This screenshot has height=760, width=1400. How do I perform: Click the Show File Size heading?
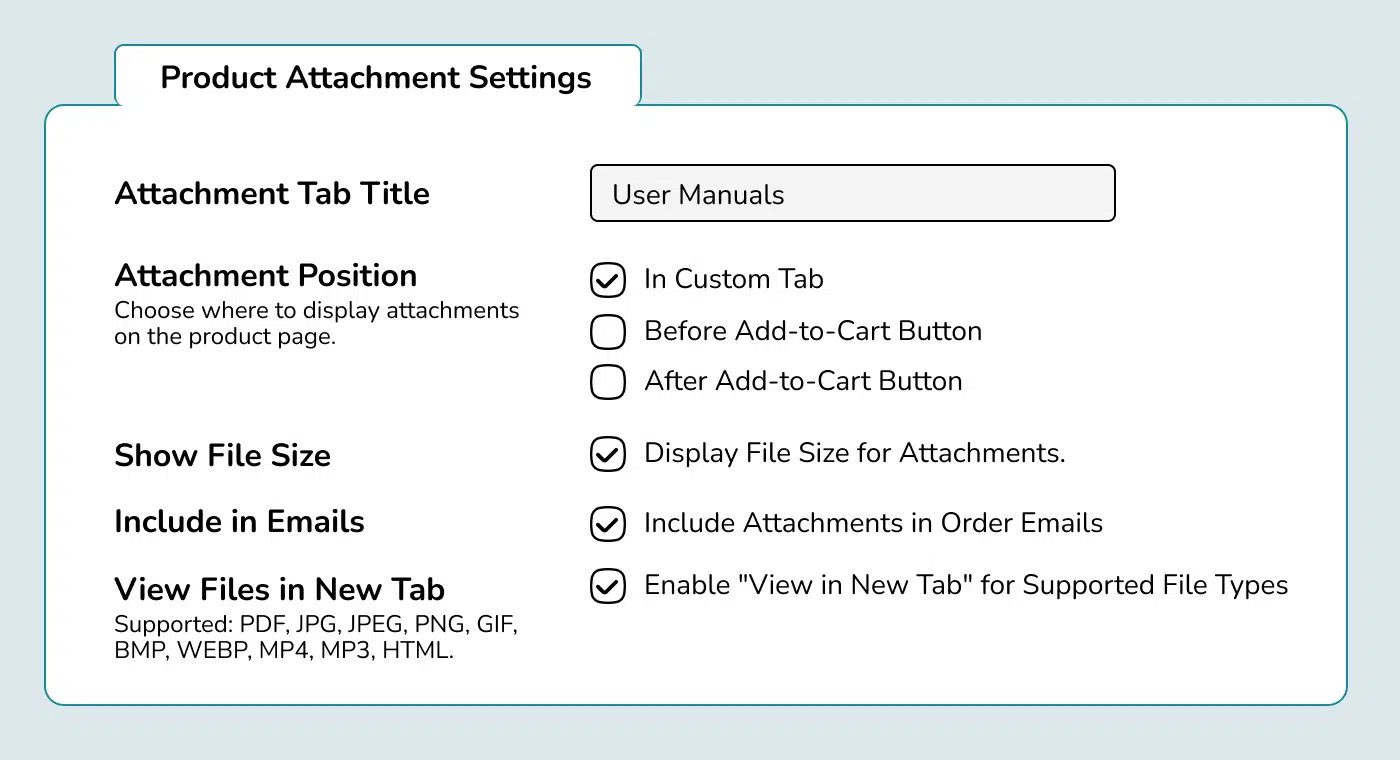click(x=222, y=456)
